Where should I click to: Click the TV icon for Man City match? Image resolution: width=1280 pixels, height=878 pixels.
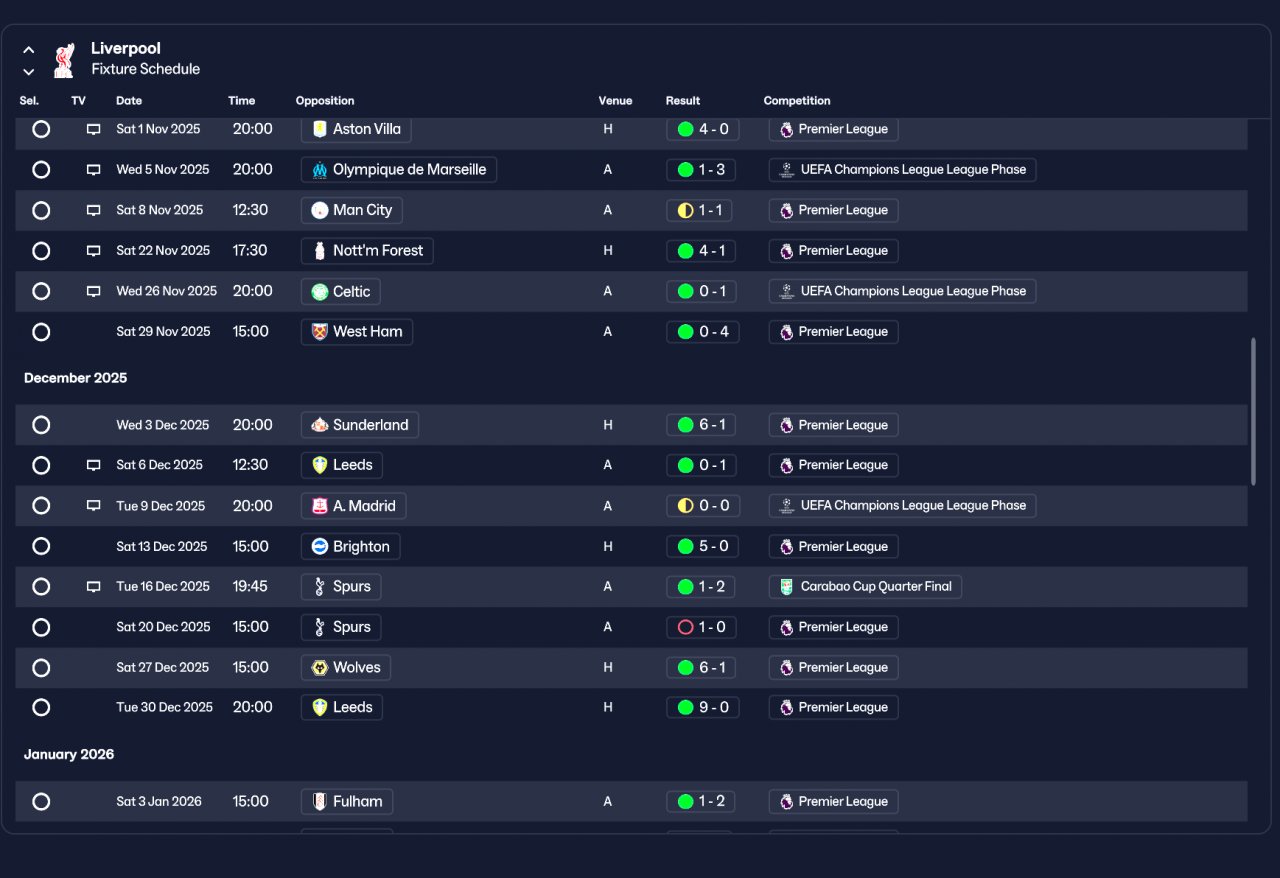click(x=93, y=210)
